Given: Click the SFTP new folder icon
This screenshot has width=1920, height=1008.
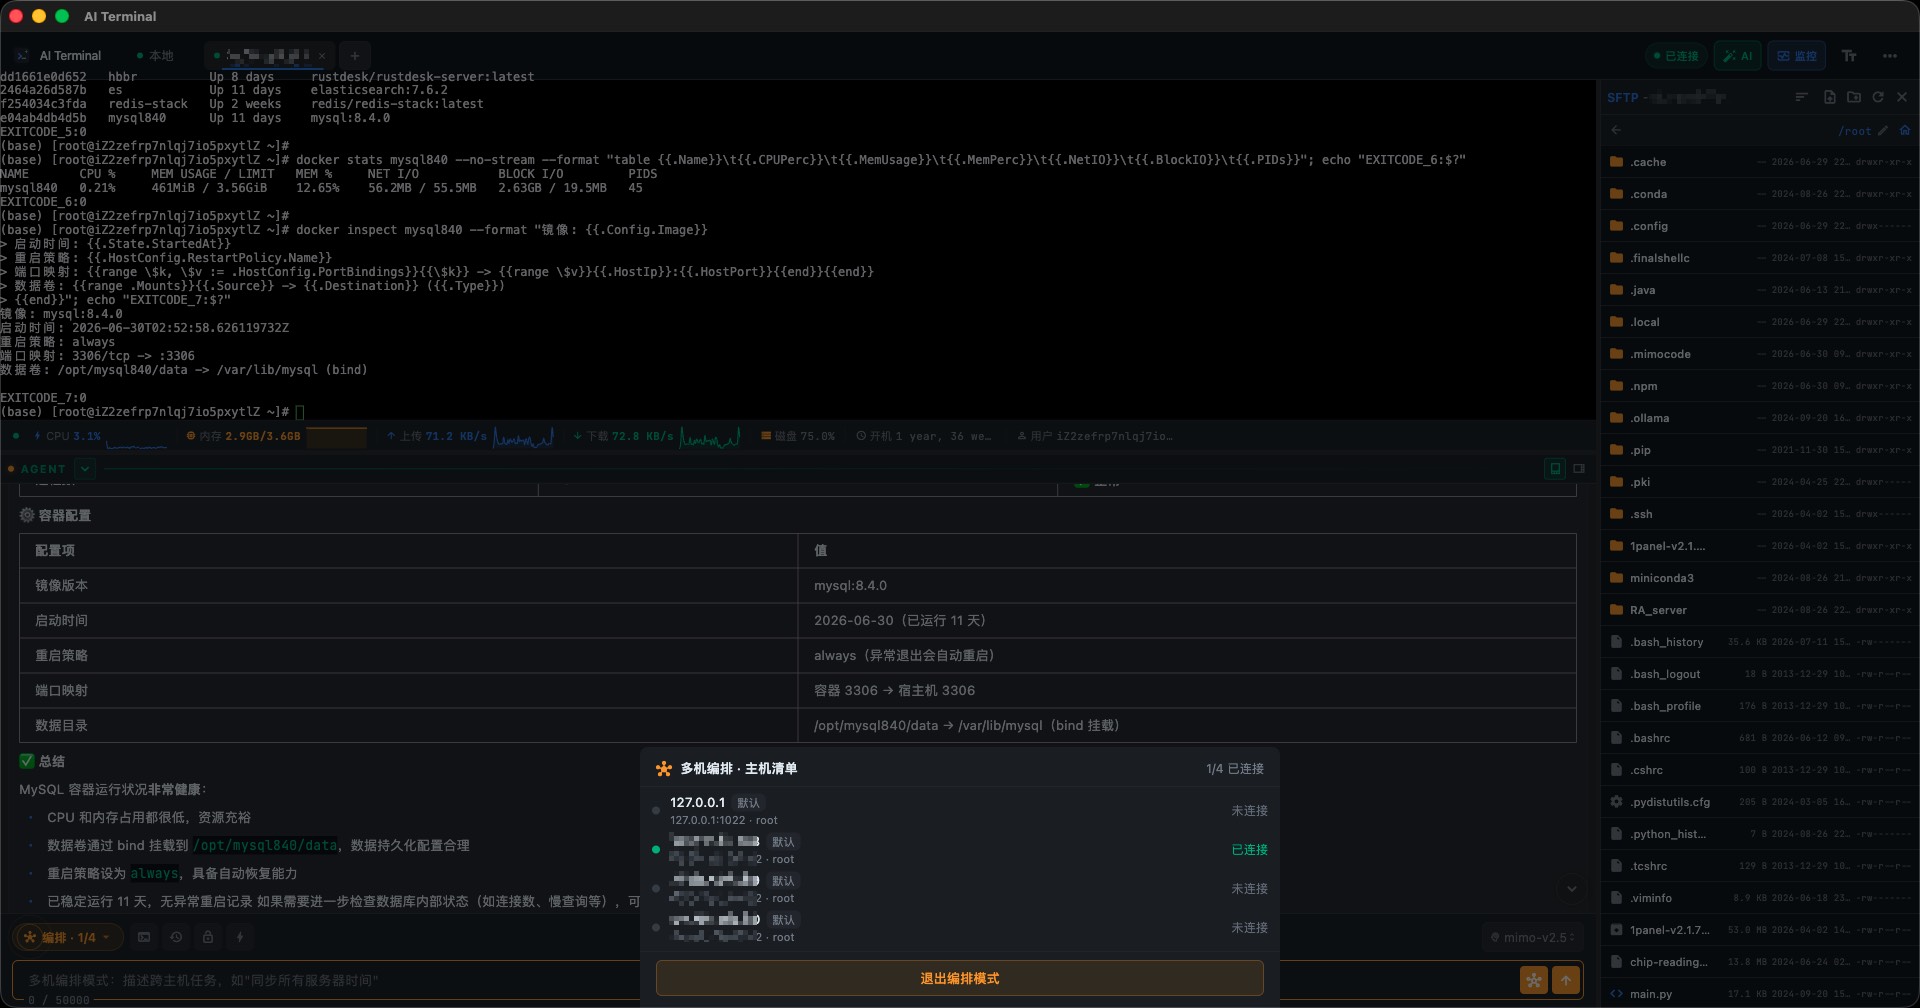Looking at the screenshot, I should [1853, 97].
